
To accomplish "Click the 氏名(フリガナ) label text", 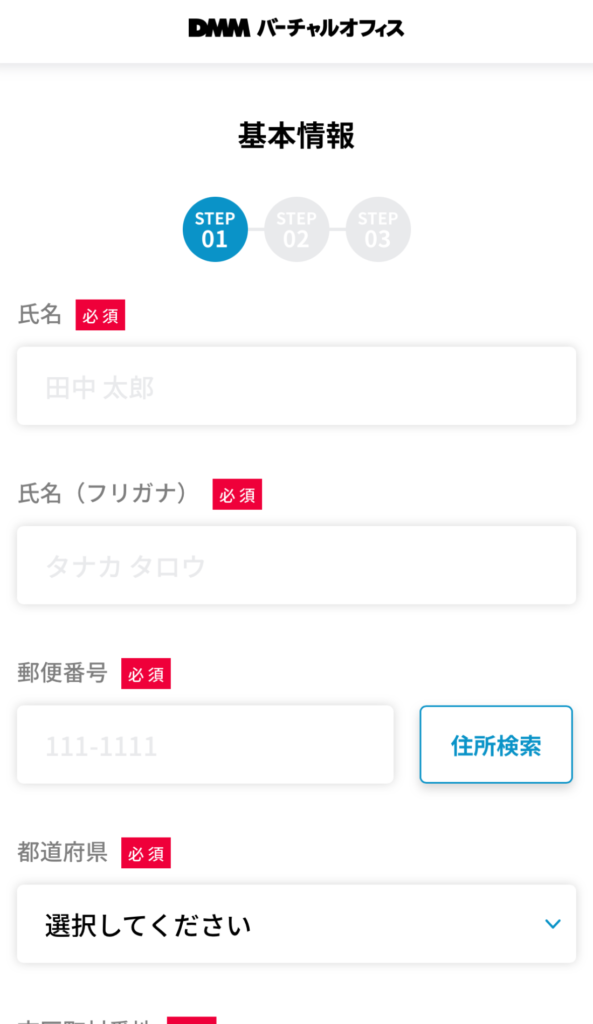I will tap(103, 494).
